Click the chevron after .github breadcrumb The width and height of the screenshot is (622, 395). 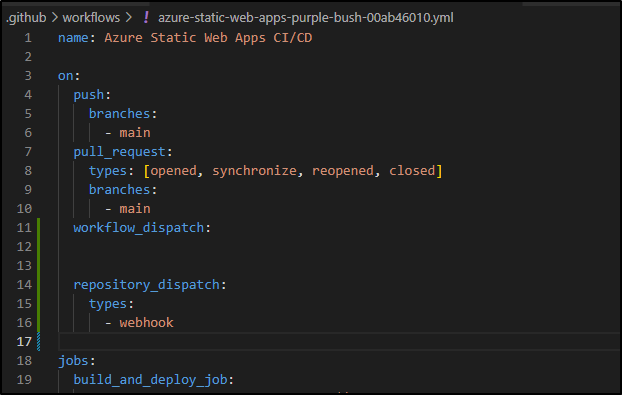(x=55, y=18)
